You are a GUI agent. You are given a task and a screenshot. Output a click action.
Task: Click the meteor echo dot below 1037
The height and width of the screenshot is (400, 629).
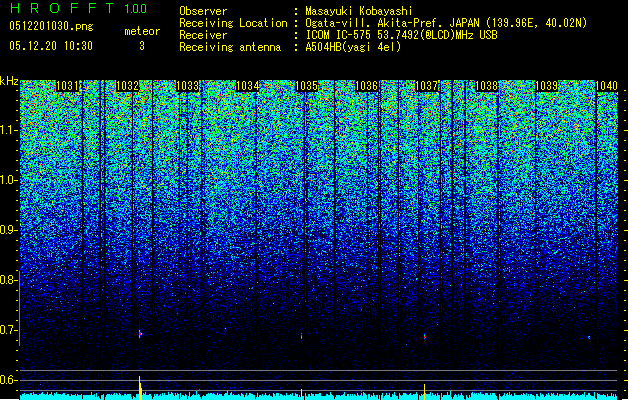pos(424,336)
